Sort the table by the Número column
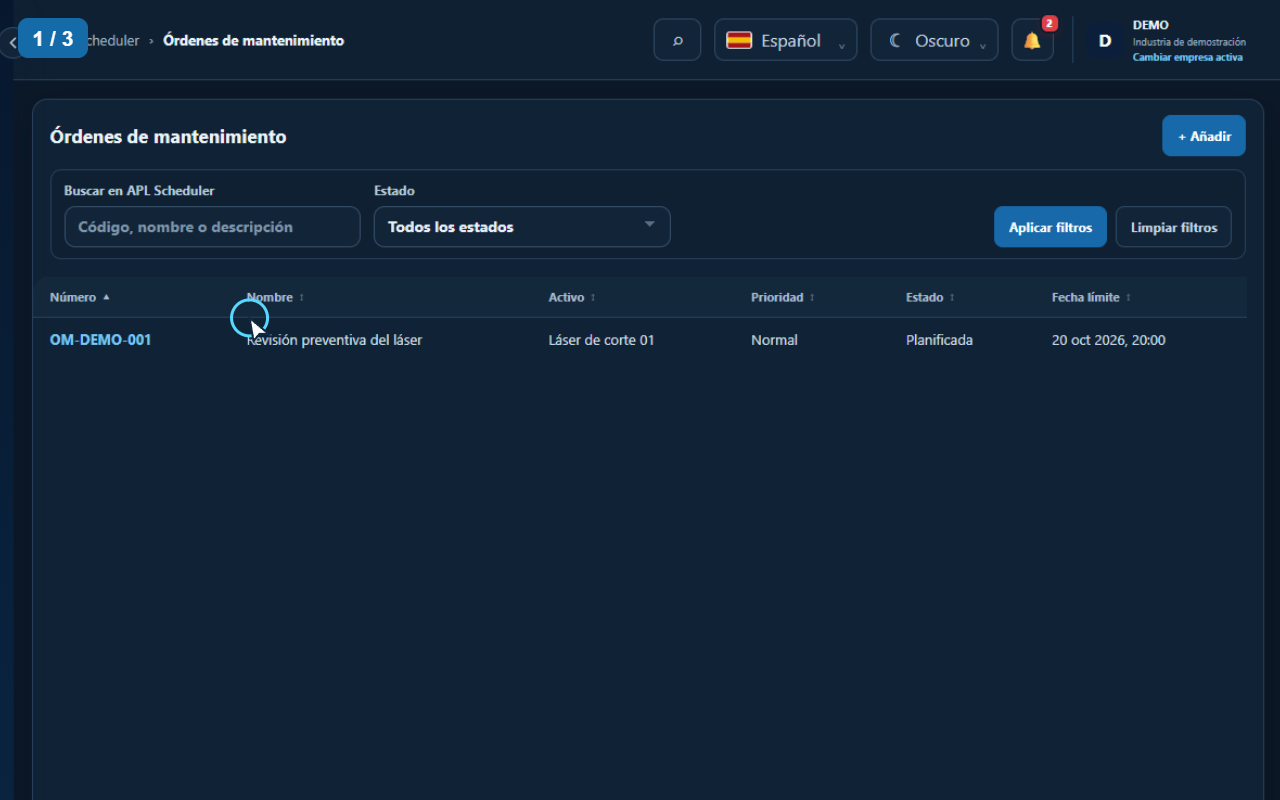Viewport: 1280px width, 800px height. [80, 297]
